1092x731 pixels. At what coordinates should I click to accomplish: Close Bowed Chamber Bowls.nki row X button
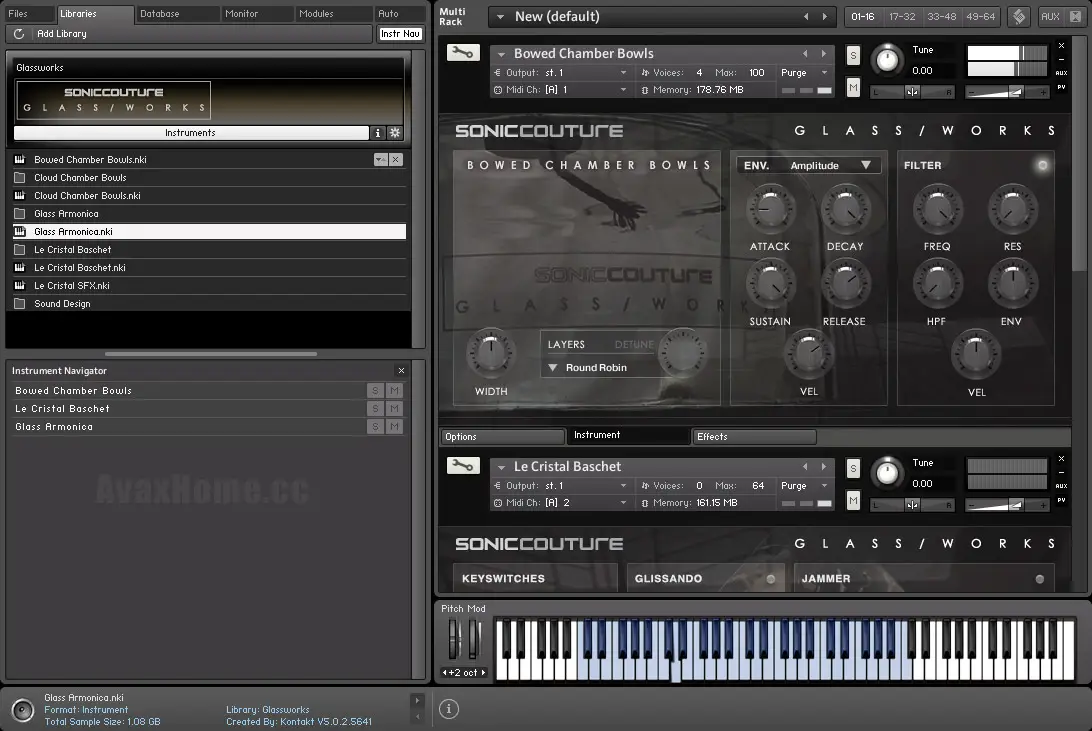click(396, 159)
